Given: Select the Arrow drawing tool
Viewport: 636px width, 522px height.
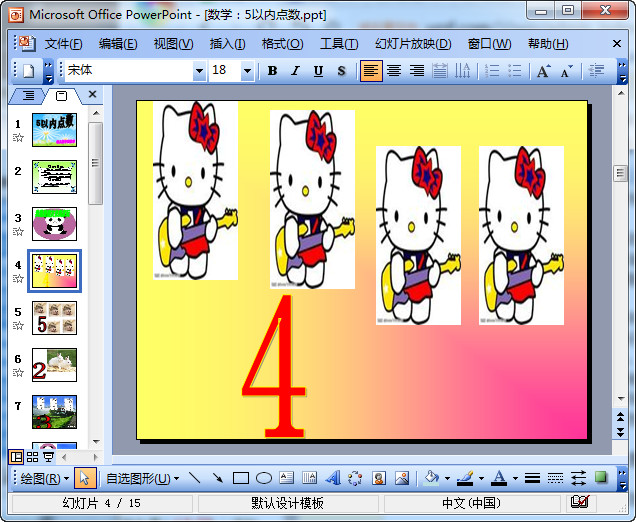Looking at the screenshot, I should 218,478.
